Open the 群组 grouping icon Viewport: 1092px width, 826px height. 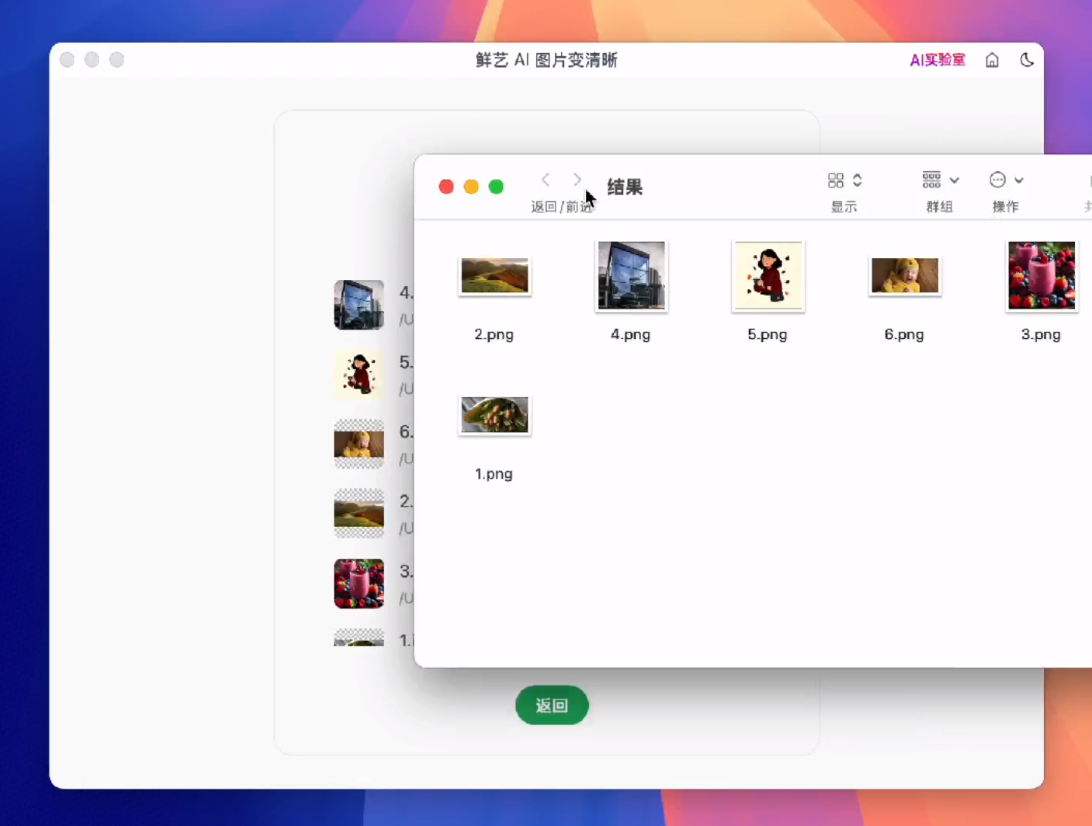[931, 180]
